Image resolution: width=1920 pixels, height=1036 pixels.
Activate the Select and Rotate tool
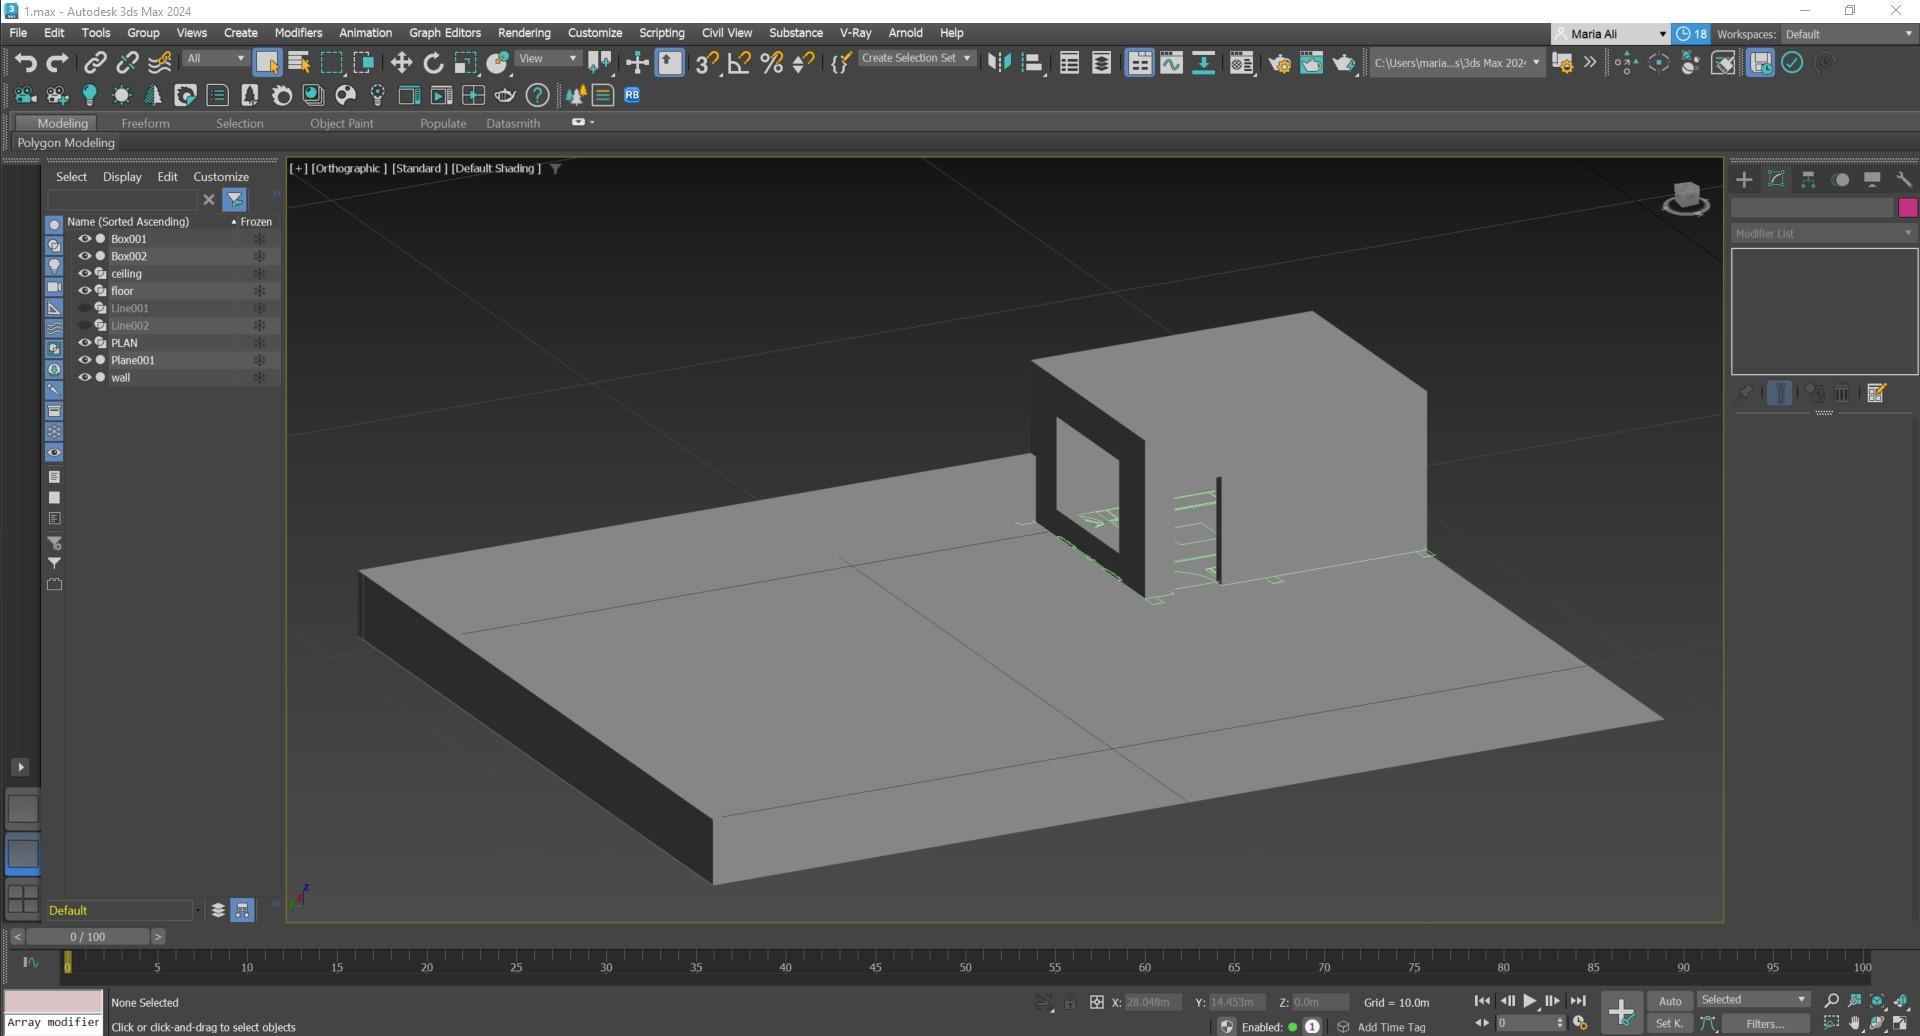433,63
